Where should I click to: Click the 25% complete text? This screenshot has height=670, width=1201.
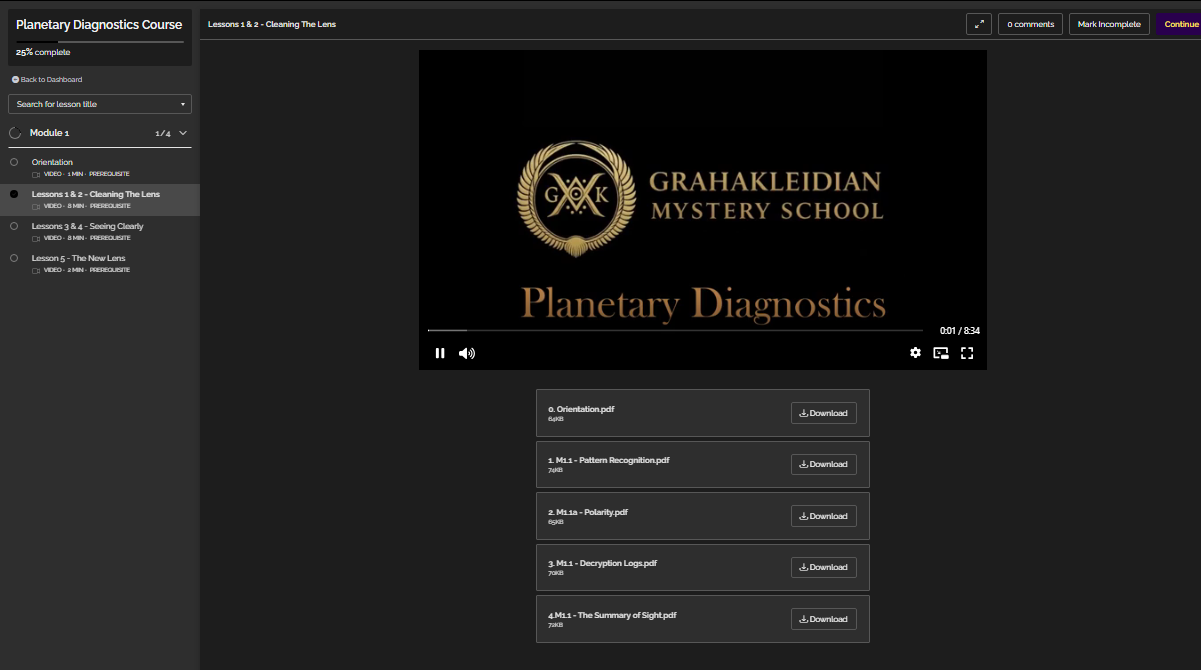(x=43, y=52)
